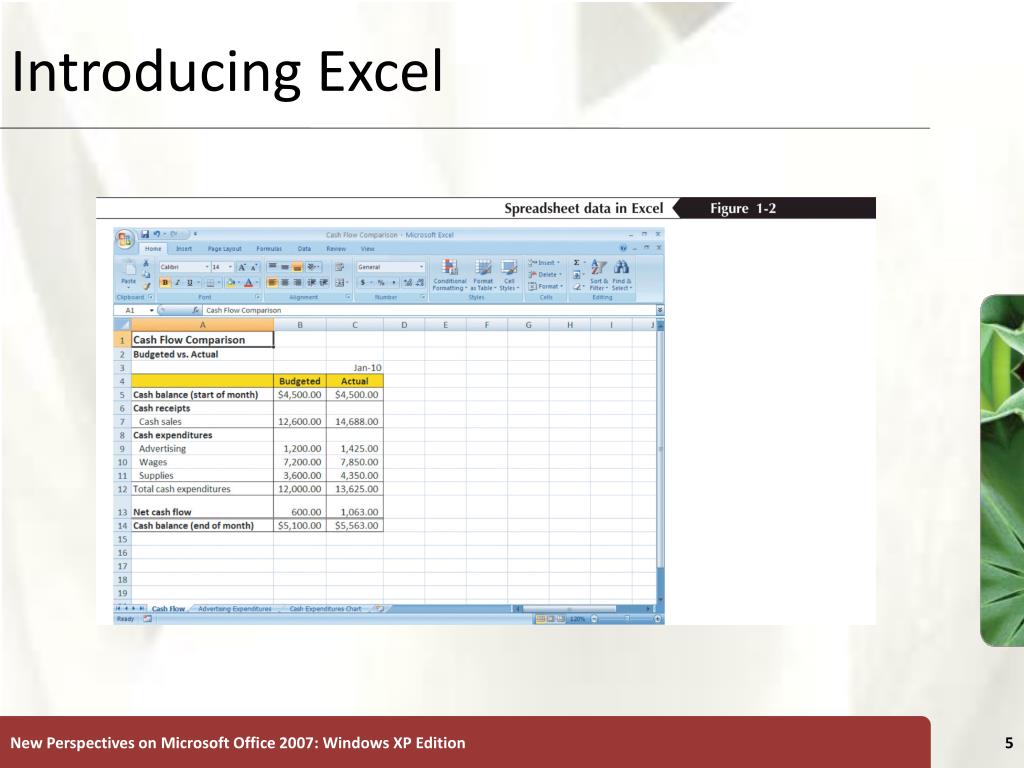Image resolution: width=1024 pixels, height=768 pixels.
Task: Click the Wrap Text icon
Action: pos(340,267)
